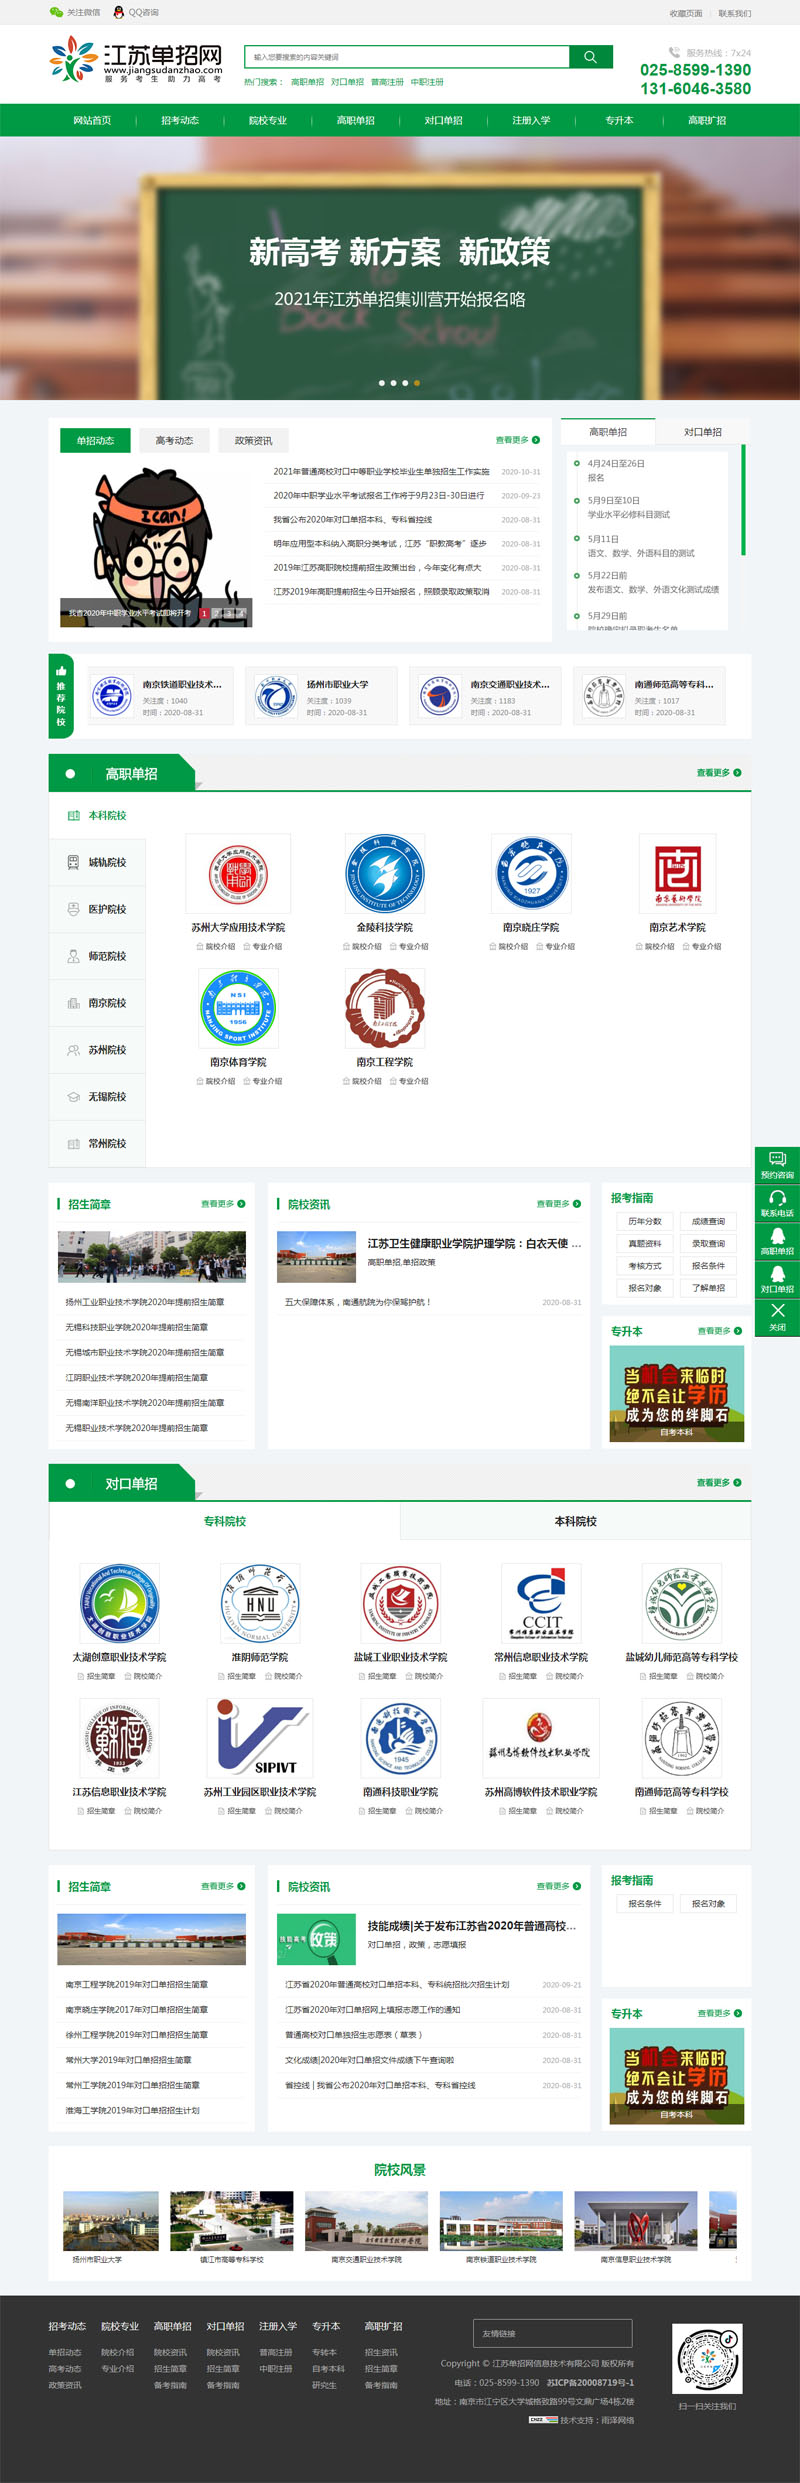The image size is (800, 2483).
Task: Select the last banner carousel dot
Action: coord(417,383)
